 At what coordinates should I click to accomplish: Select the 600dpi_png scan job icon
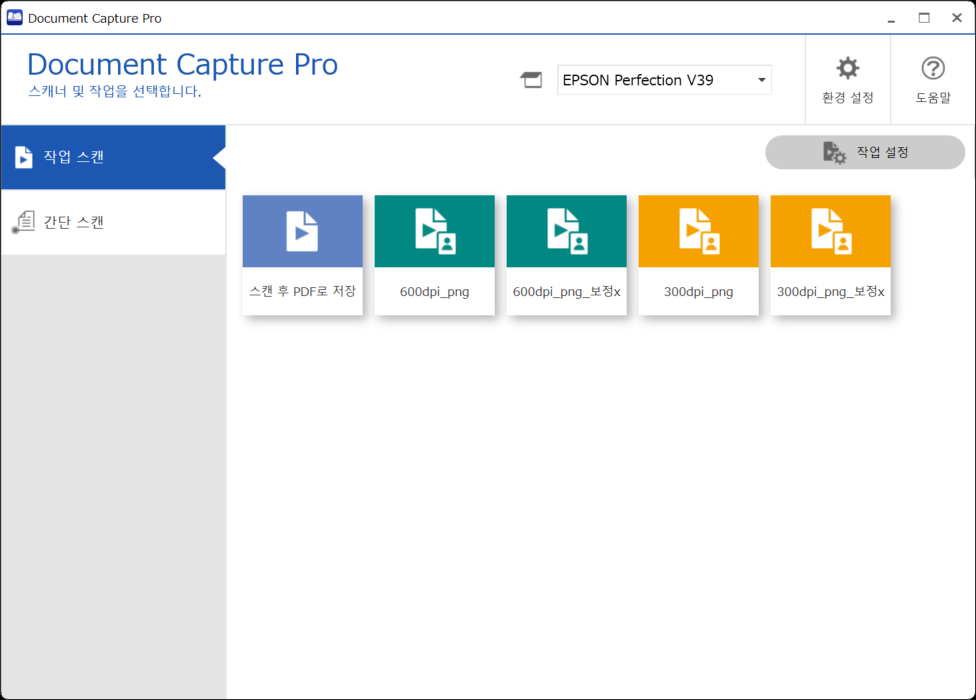tap(434, 231)
